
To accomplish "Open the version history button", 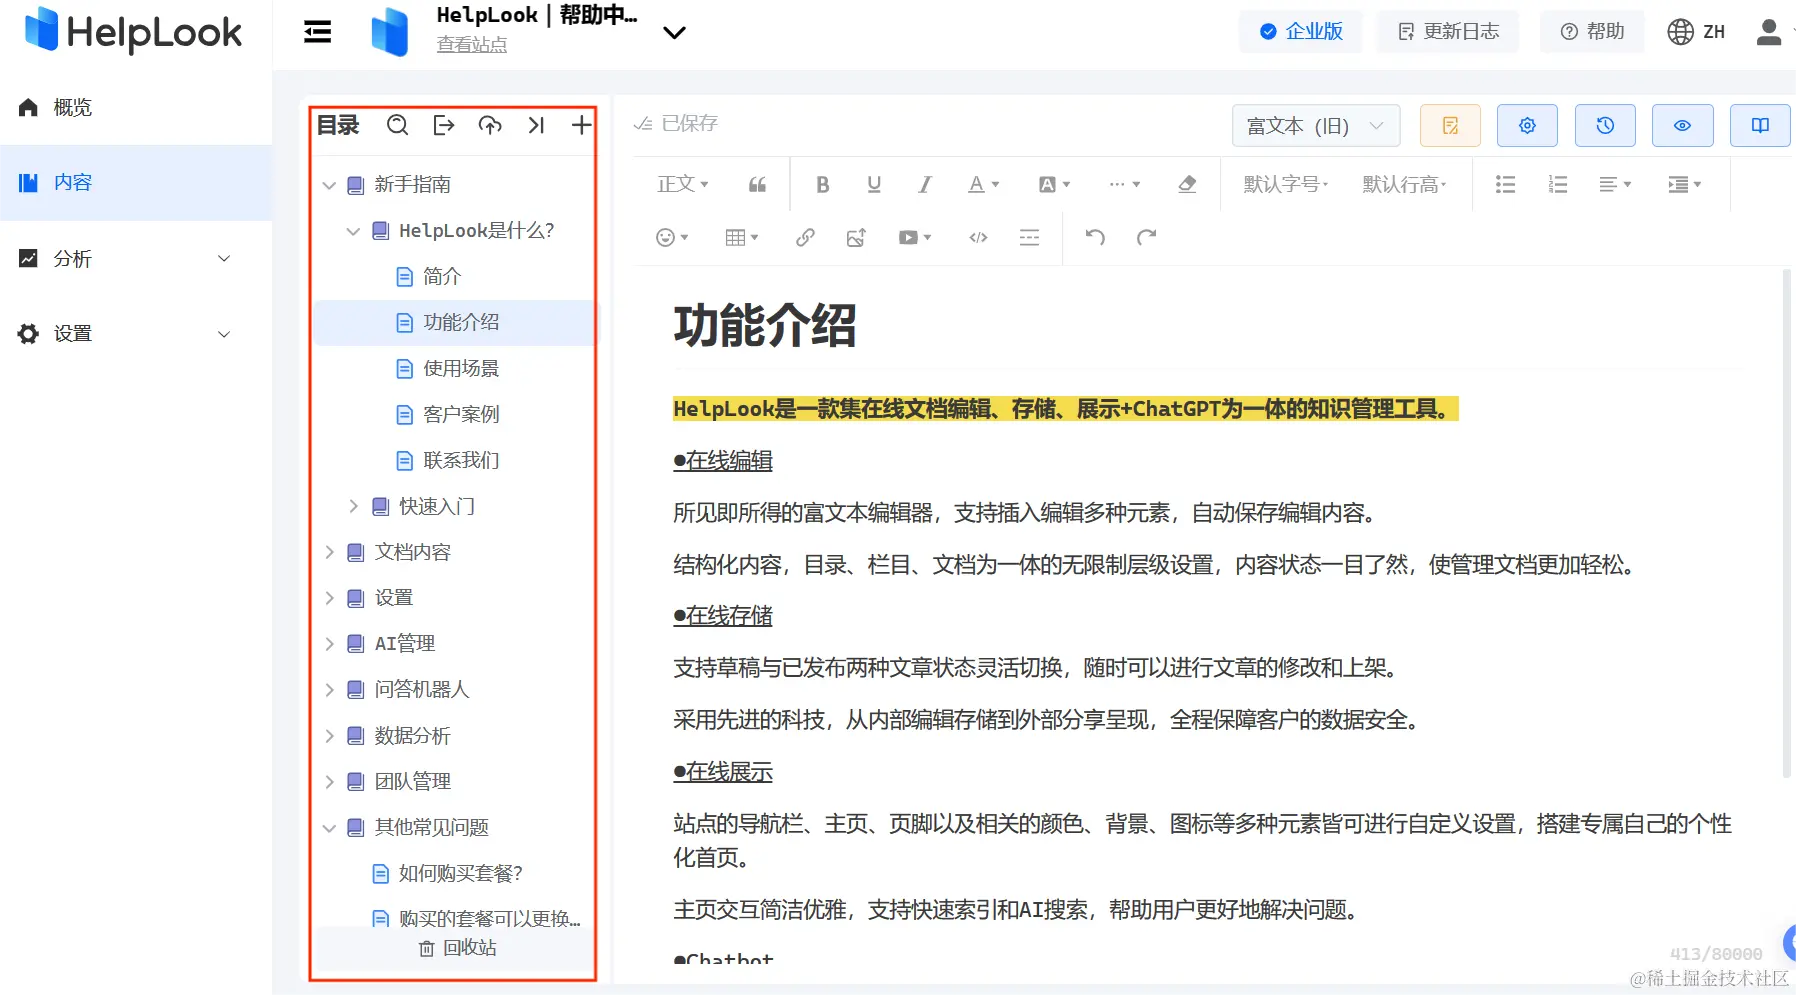I will 1605,126.
